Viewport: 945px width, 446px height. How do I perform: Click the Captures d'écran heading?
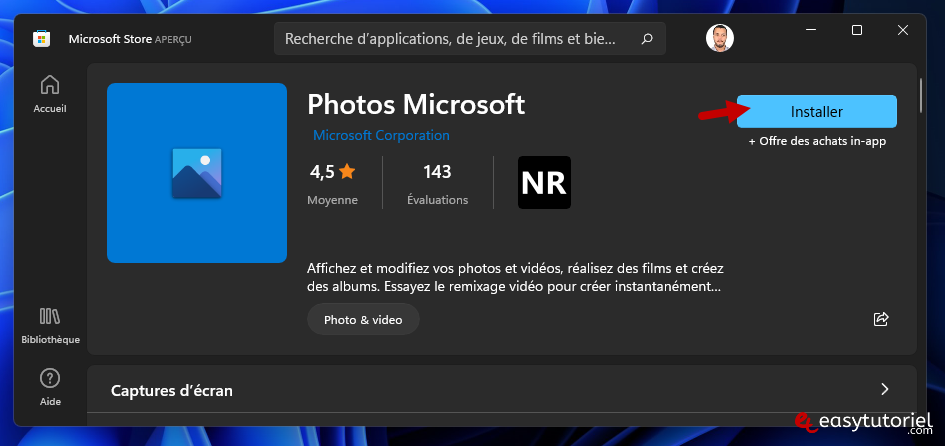(x=172, y=391)
